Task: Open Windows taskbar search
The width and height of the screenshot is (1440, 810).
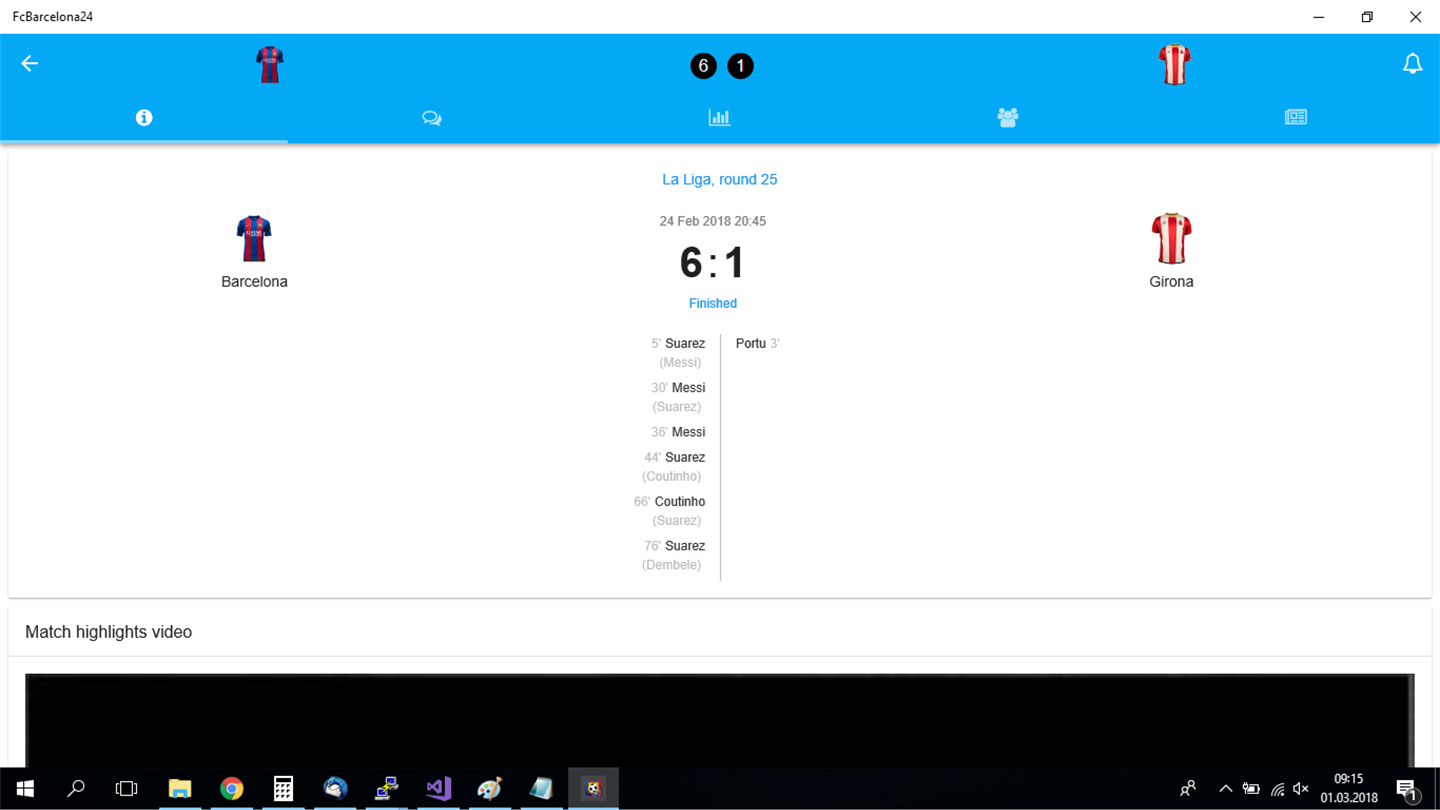Action: 76,789
